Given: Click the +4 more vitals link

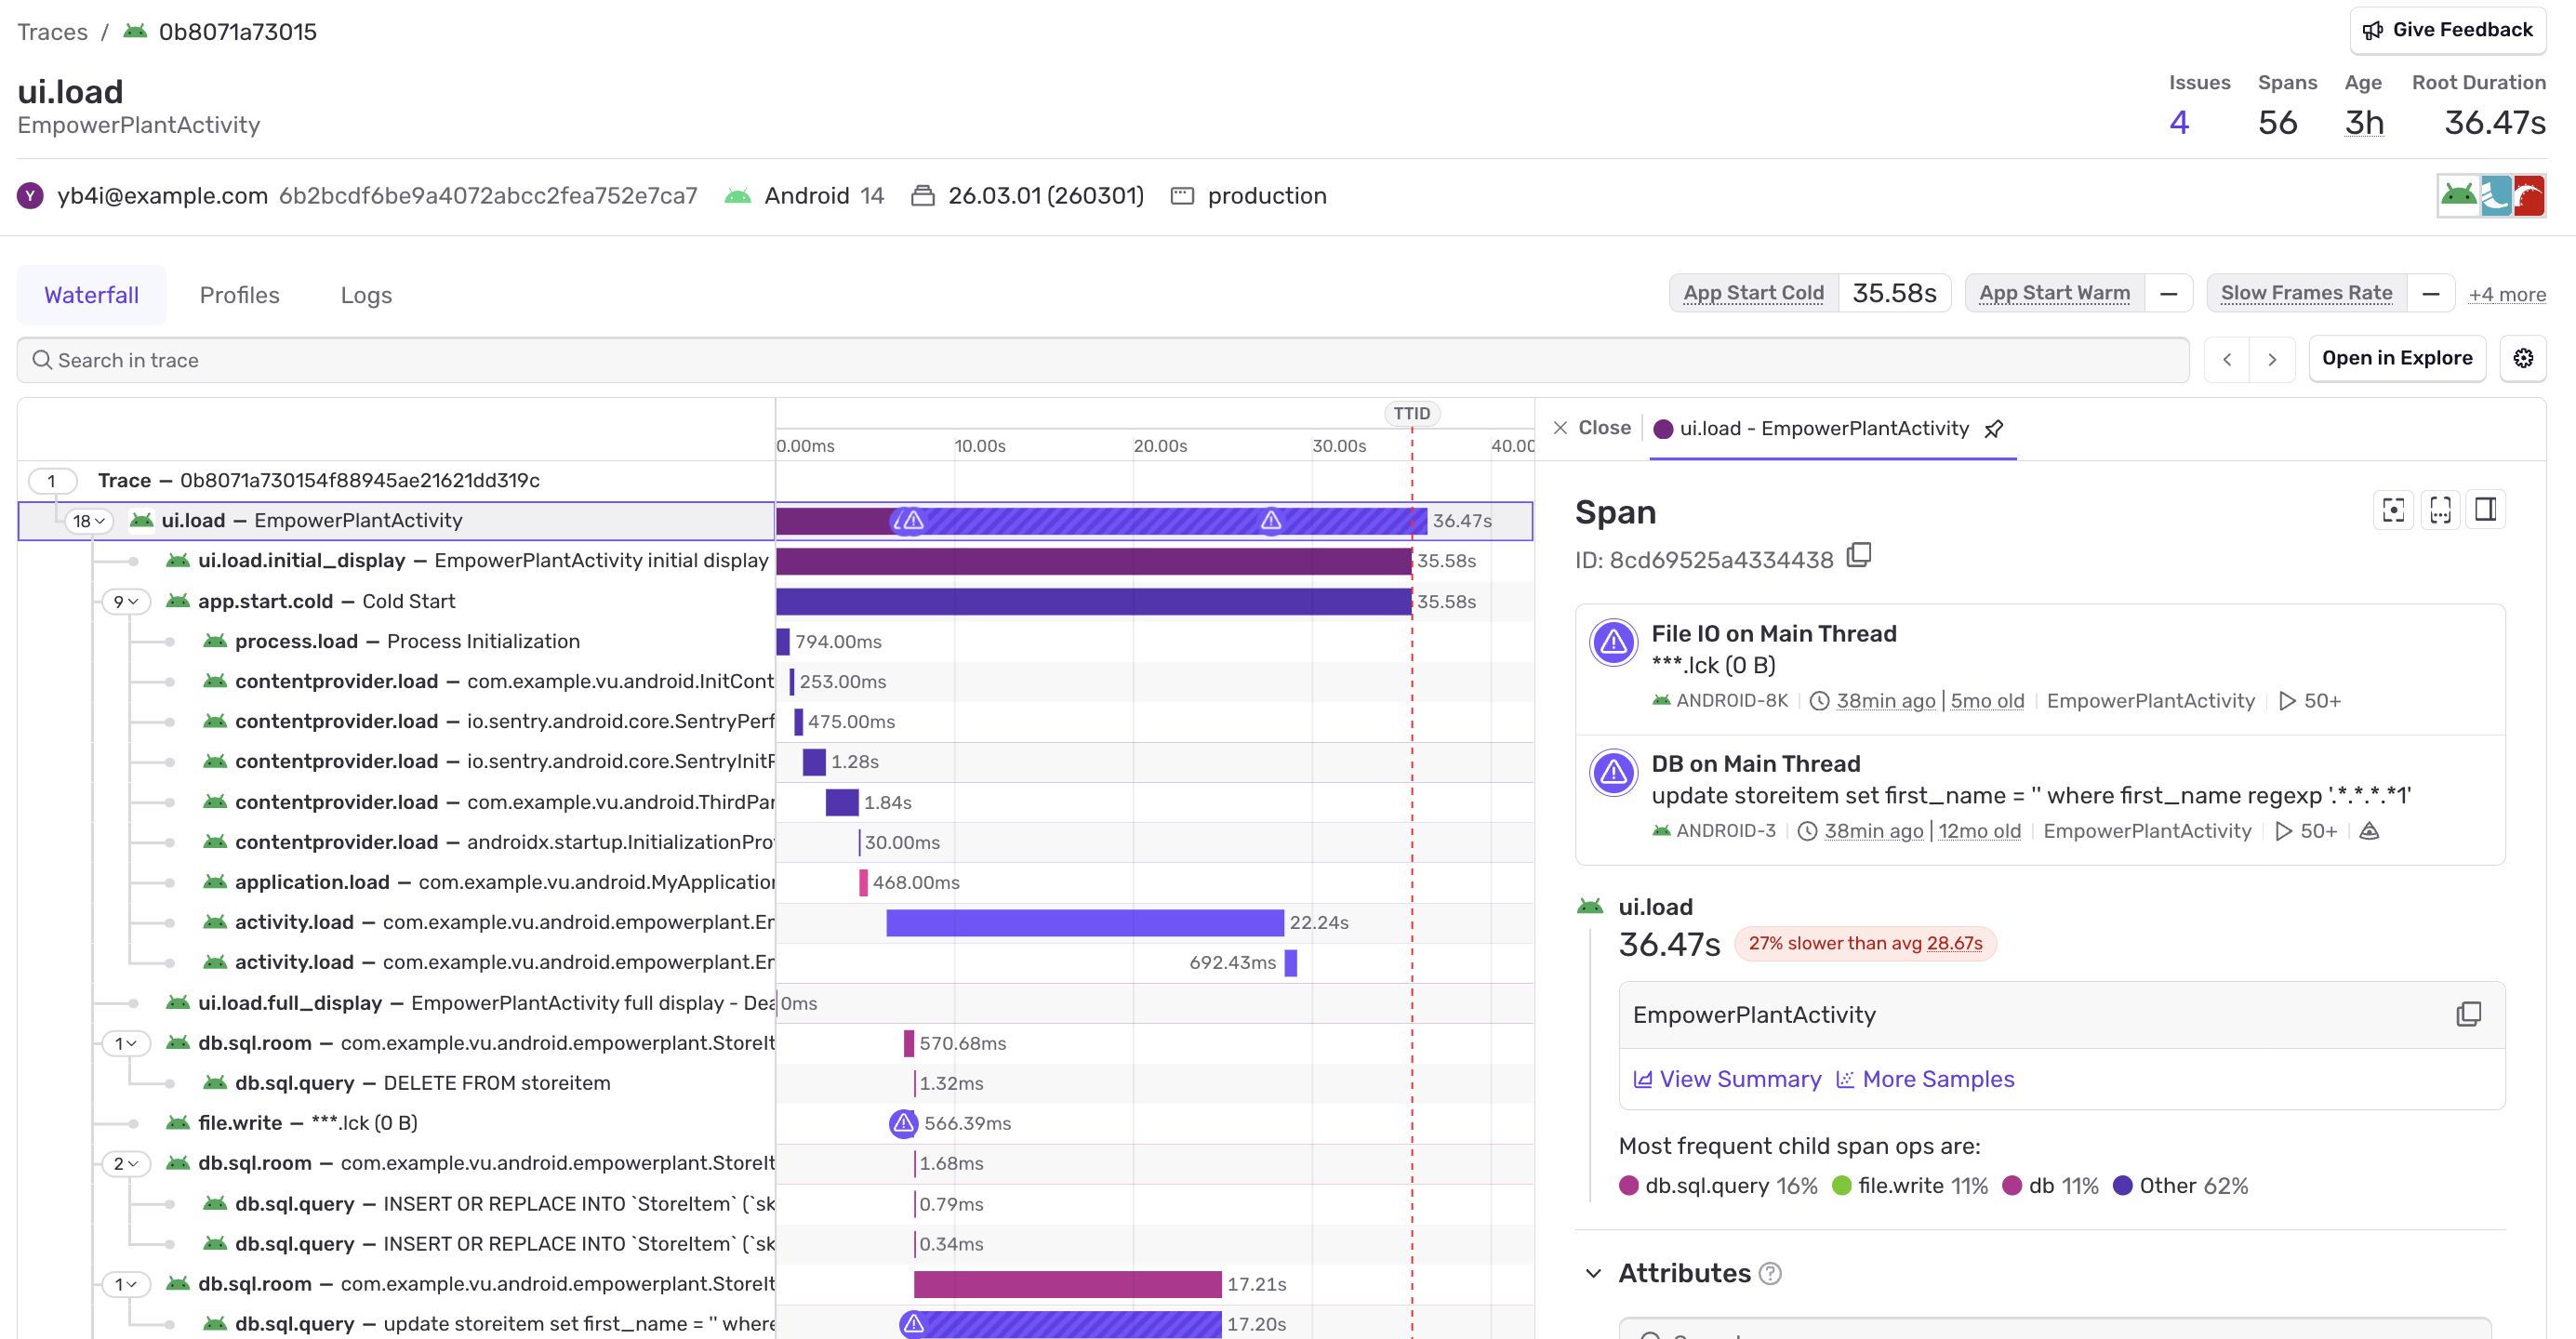Looking at the screenshot, I should 2506,294.
